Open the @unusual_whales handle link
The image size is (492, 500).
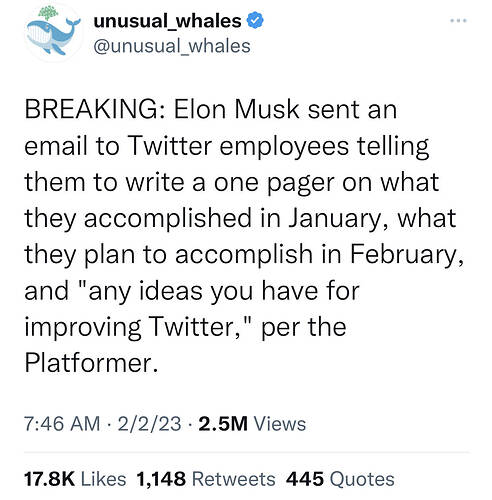172,46
